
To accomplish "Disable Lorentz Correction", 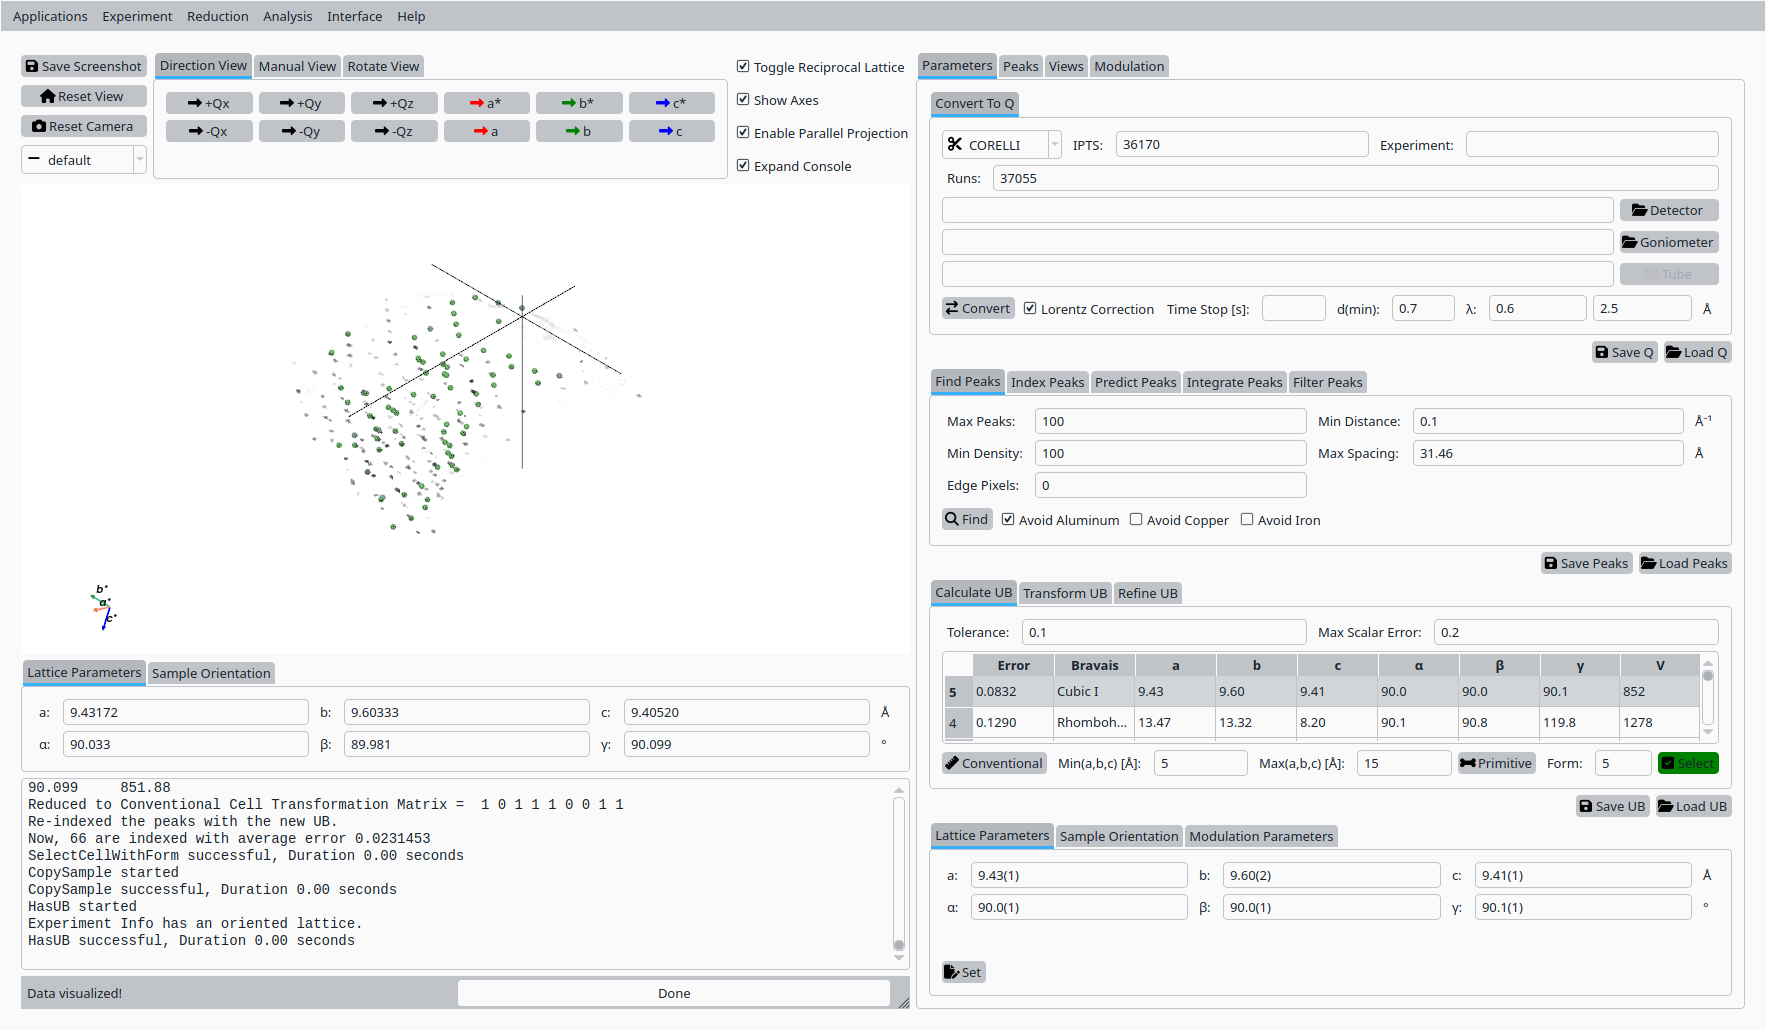I will pos(1030,309).
